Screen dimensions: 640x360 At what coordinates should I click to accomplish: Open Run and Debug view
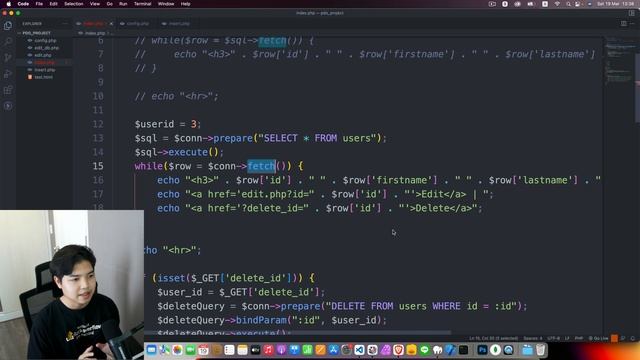[x=8, y=74]
